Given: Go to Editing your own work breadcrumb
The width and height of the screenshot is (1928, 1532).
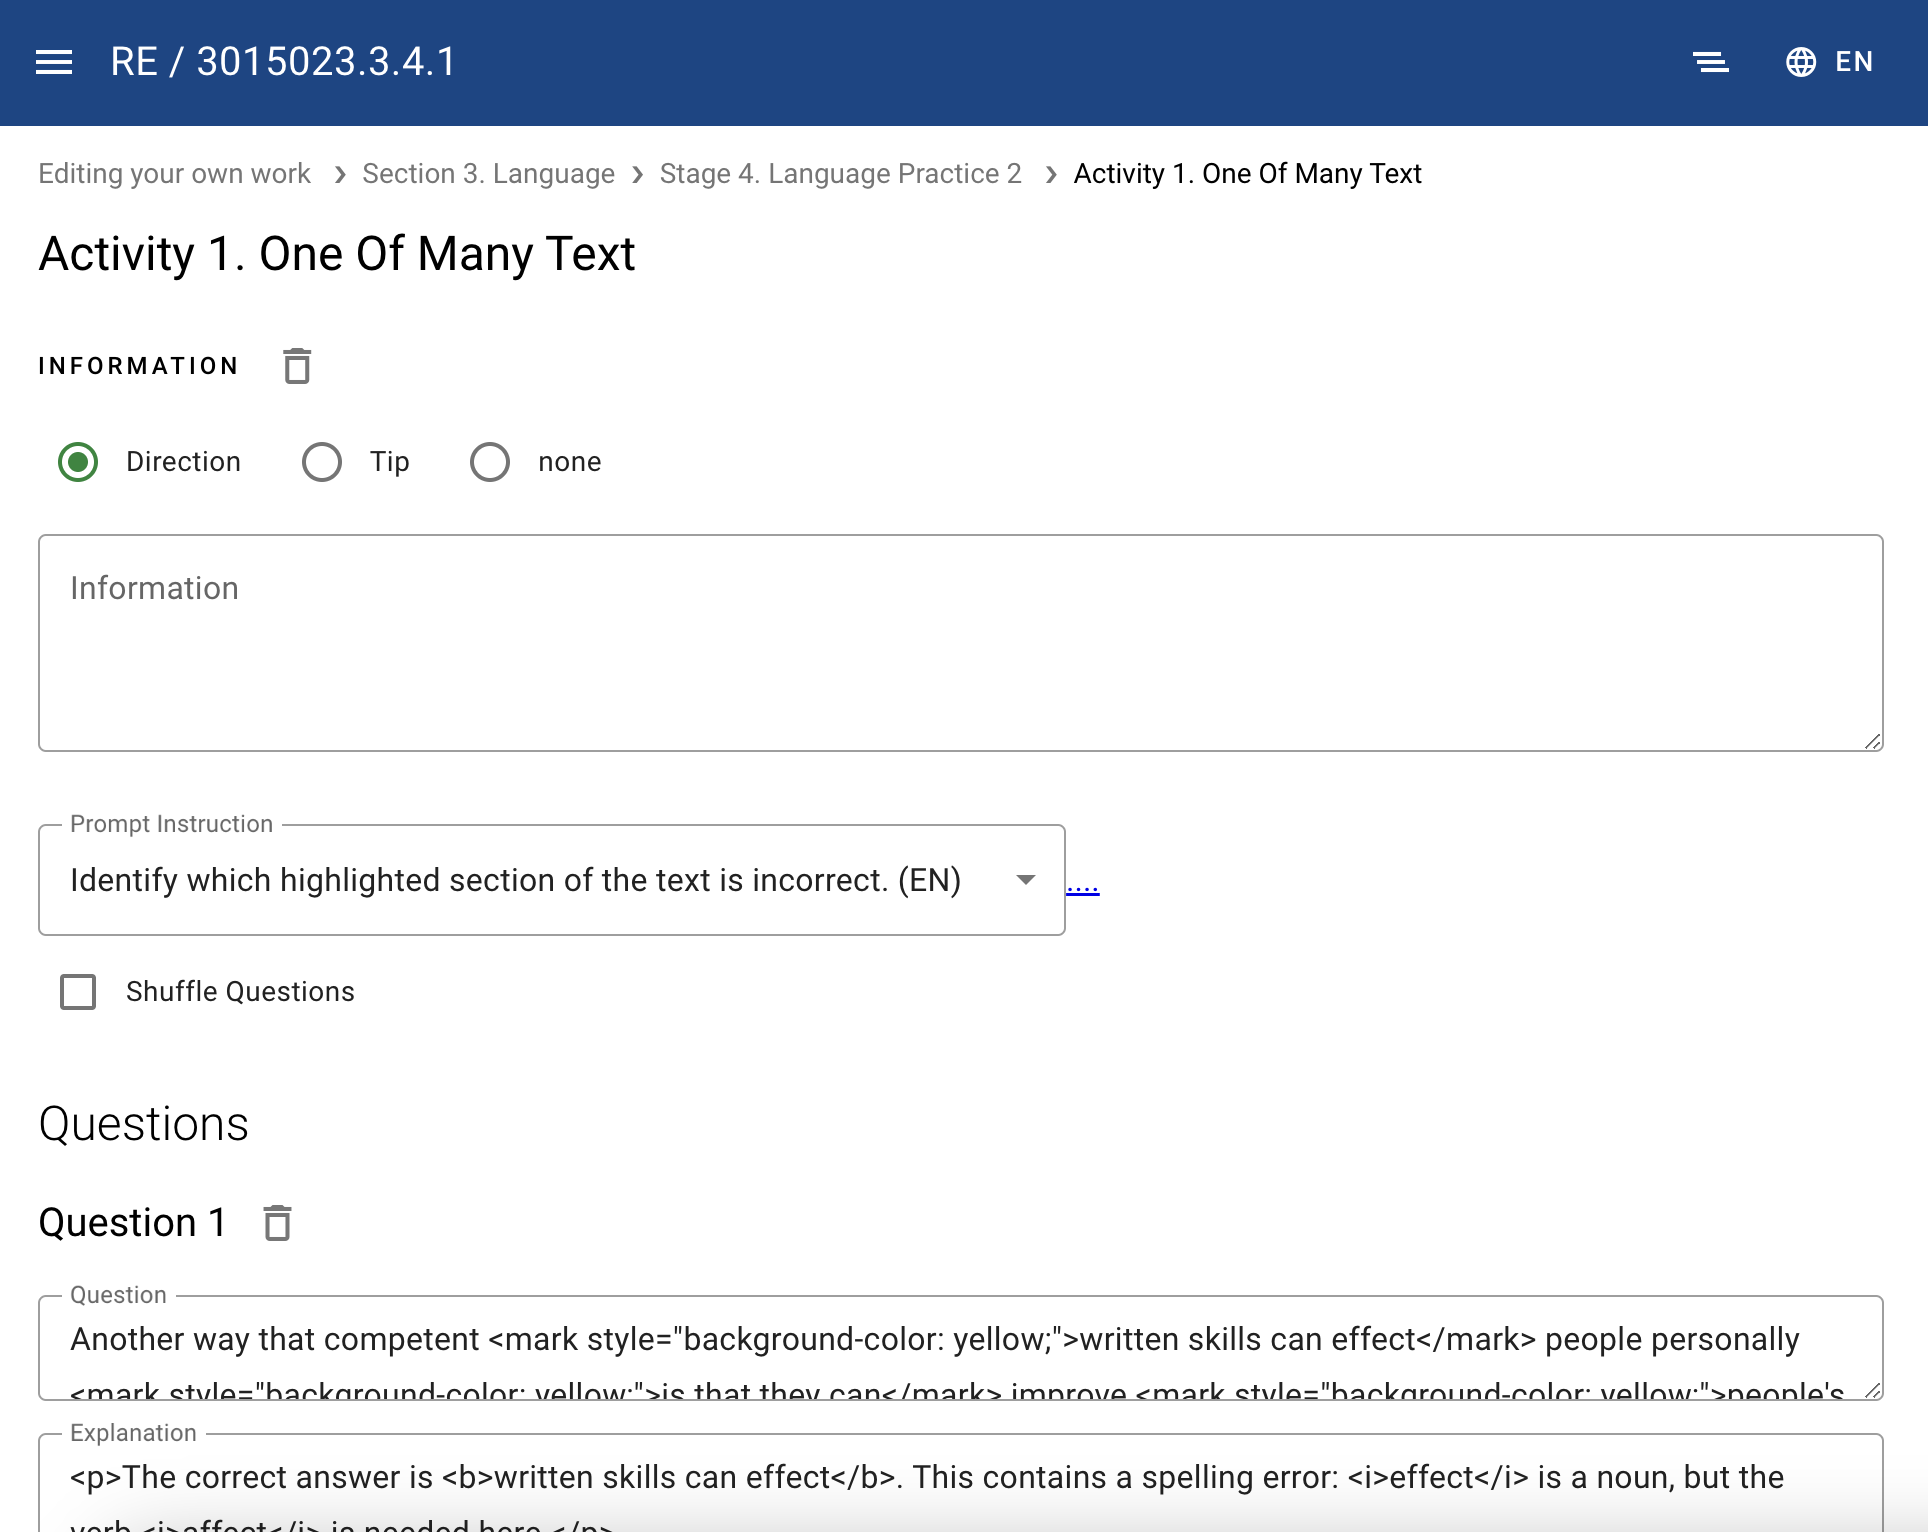Looking at the screenshot, I should 174,174.
